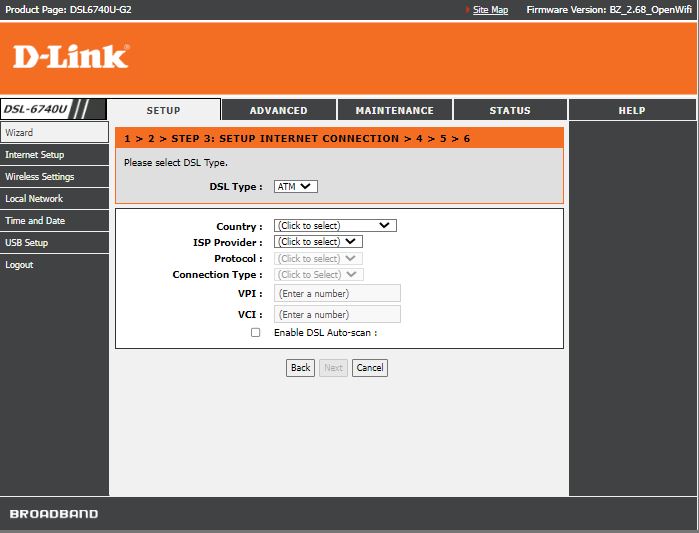This screenshot has height=533, width=699.
Task: Open Time and Date settings
Action: [54, 221]
